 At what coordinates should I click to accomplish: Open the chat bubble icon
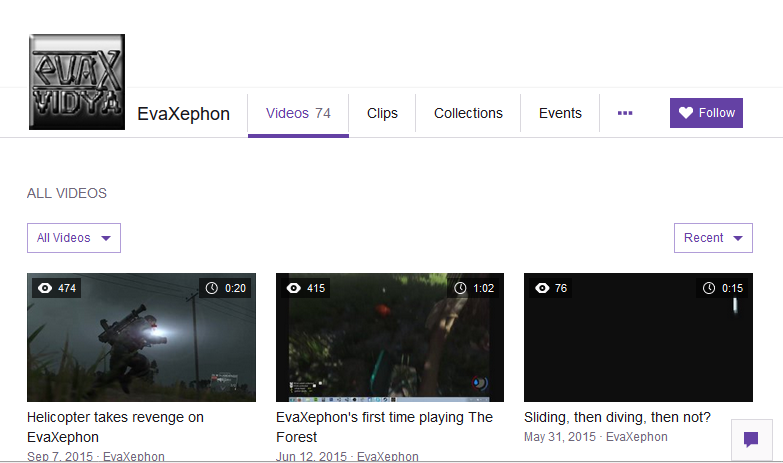[x=751, y=440]
